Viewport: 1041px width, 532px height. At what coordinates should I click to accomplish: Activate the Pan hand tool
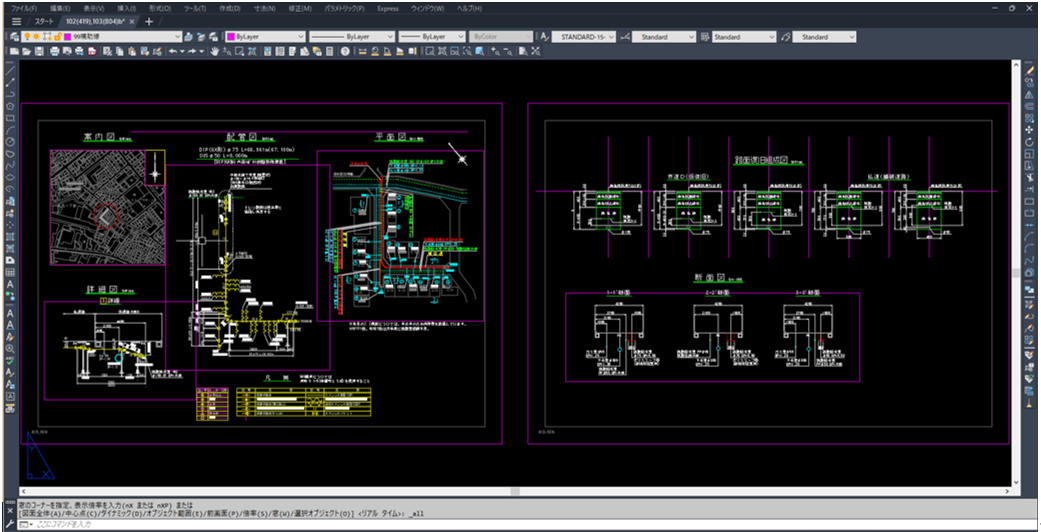coord(215,51)
